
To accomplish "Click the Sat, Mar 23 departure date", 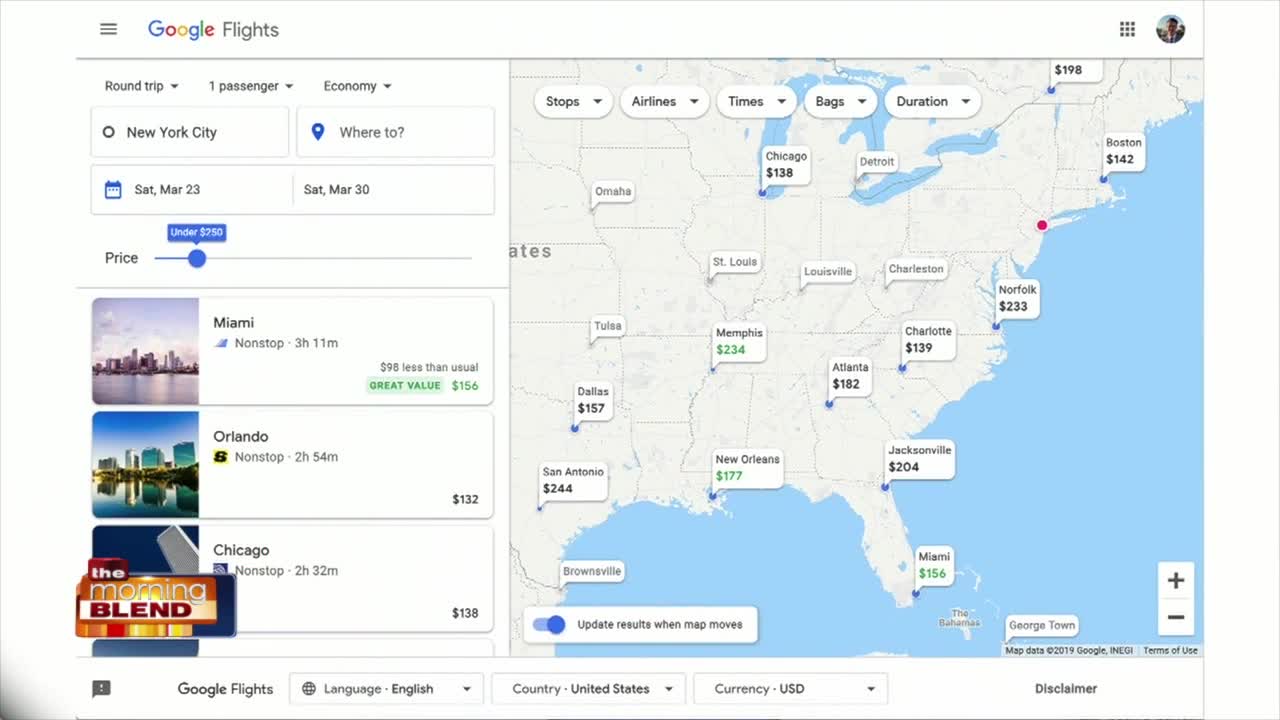I will click(192, 189).
